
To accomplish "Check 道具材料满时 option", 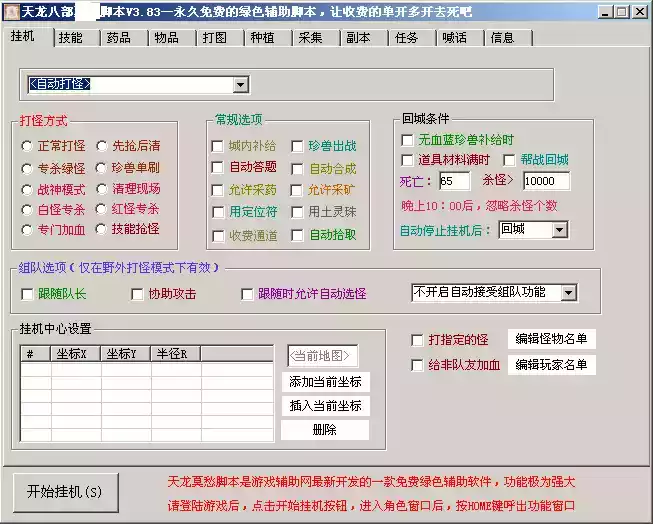I will tap(407, 160).
